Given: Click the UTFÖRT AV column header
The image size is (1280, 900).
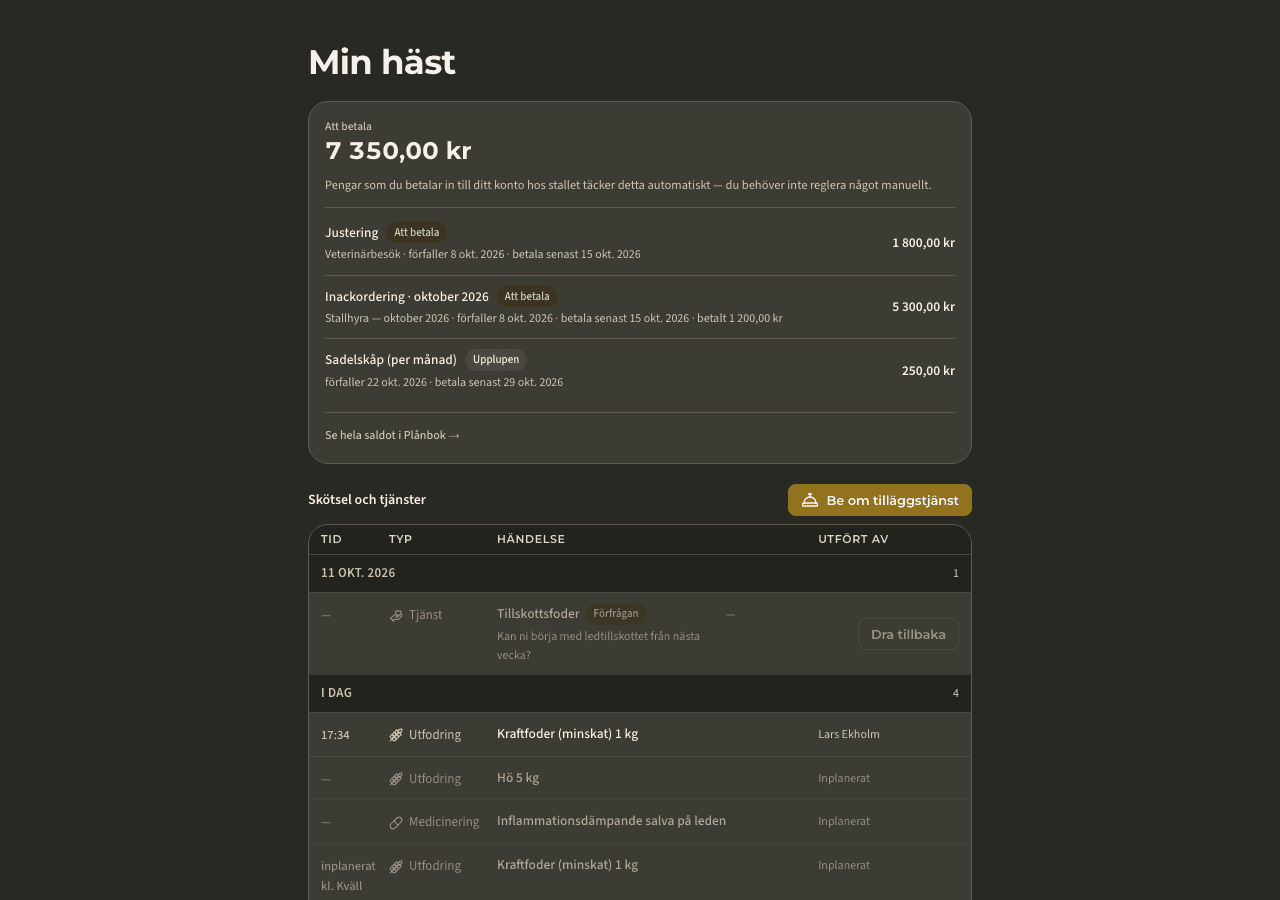Looking at the screenshot, I should coord(853,539).
